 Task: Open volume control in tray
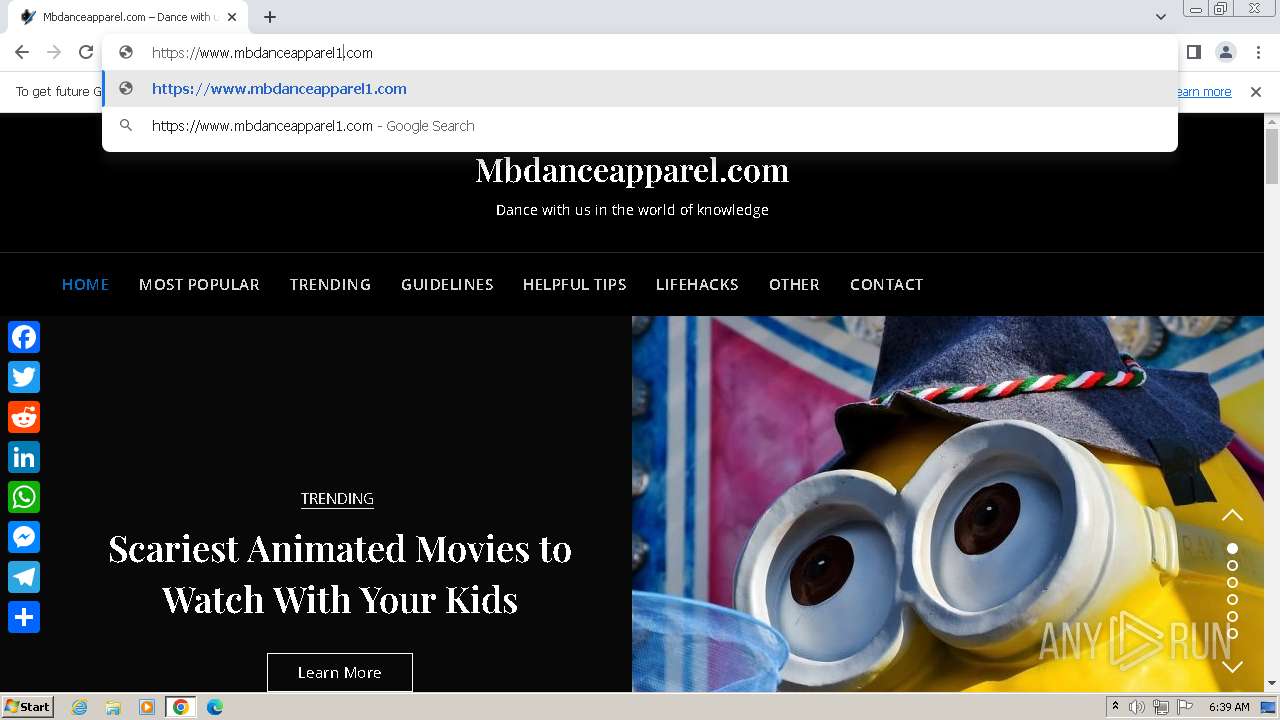pyautogui.click(x=1137, y=707)
